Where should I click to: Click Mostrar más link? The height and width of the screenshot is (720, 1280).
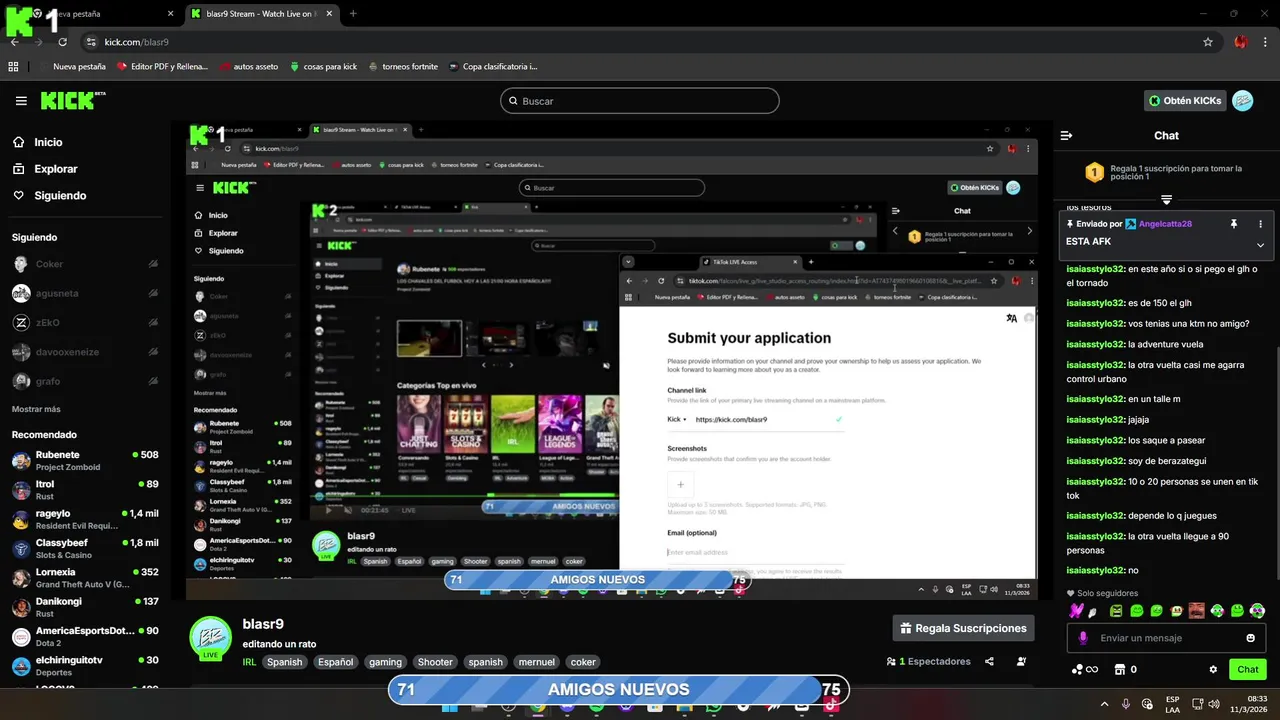click(36, 409)
